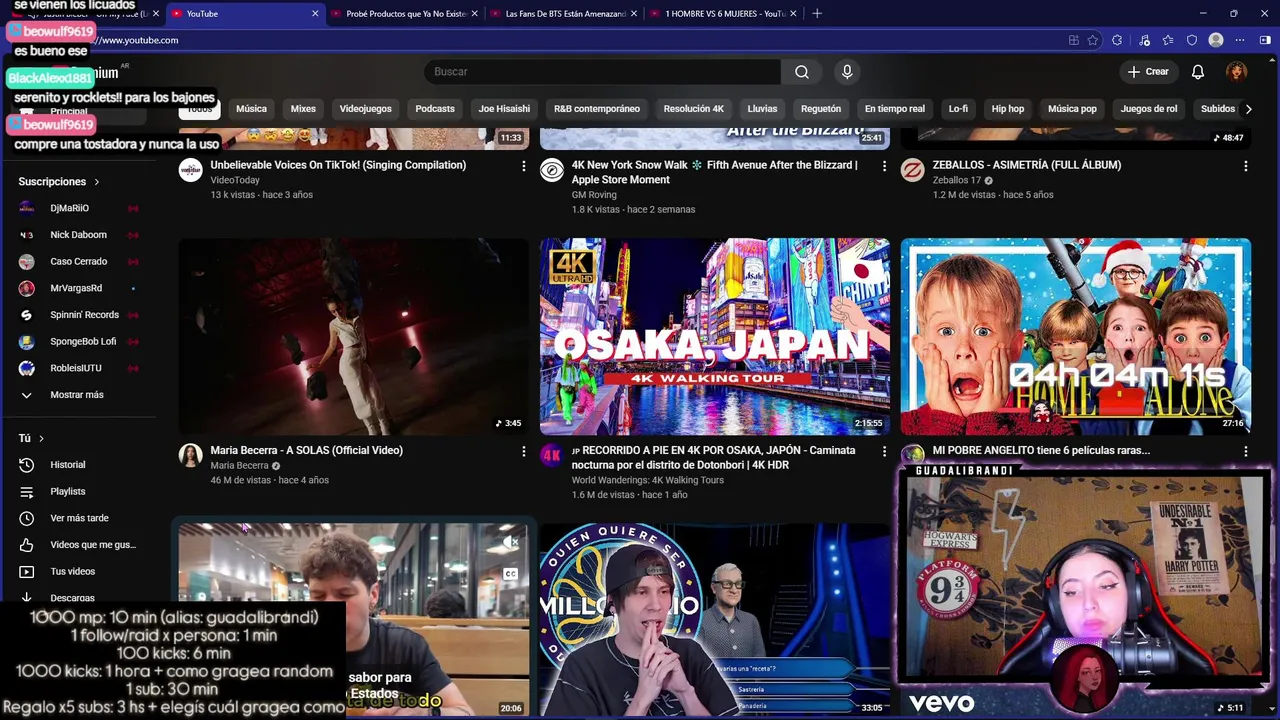Open a new browser tab

tap(817, 14)
